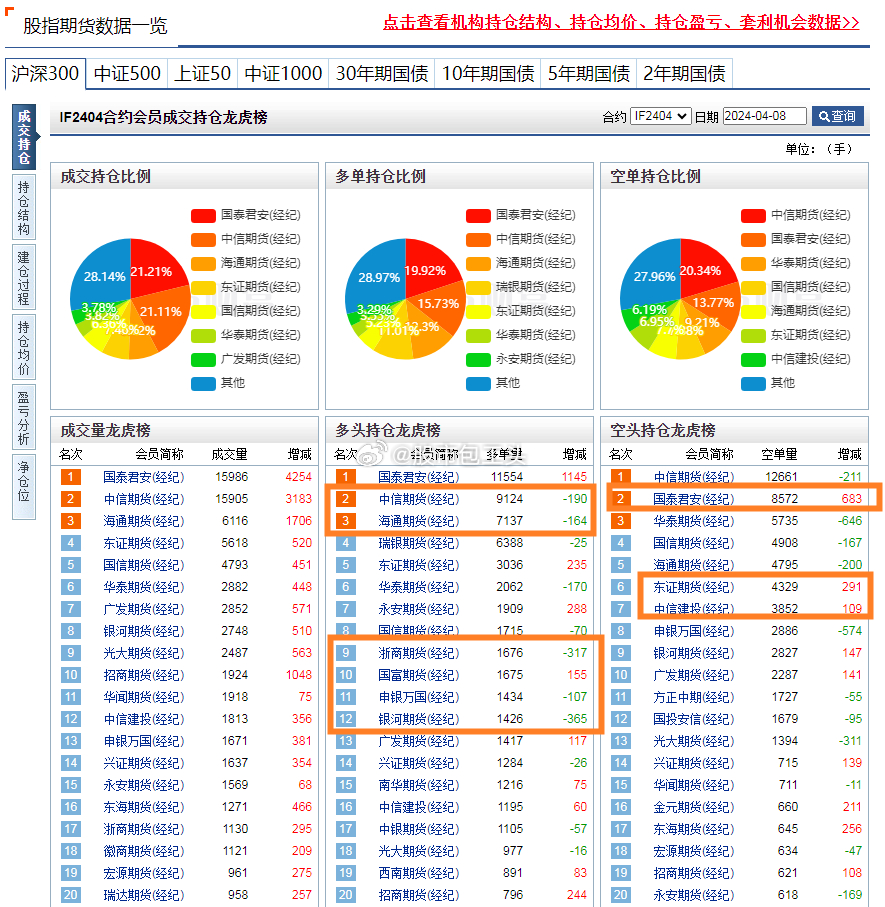The width and height of the screenshot is (885, 907).
Task: Open the 30年期国债 tab
Action: [x=381, y=73]
